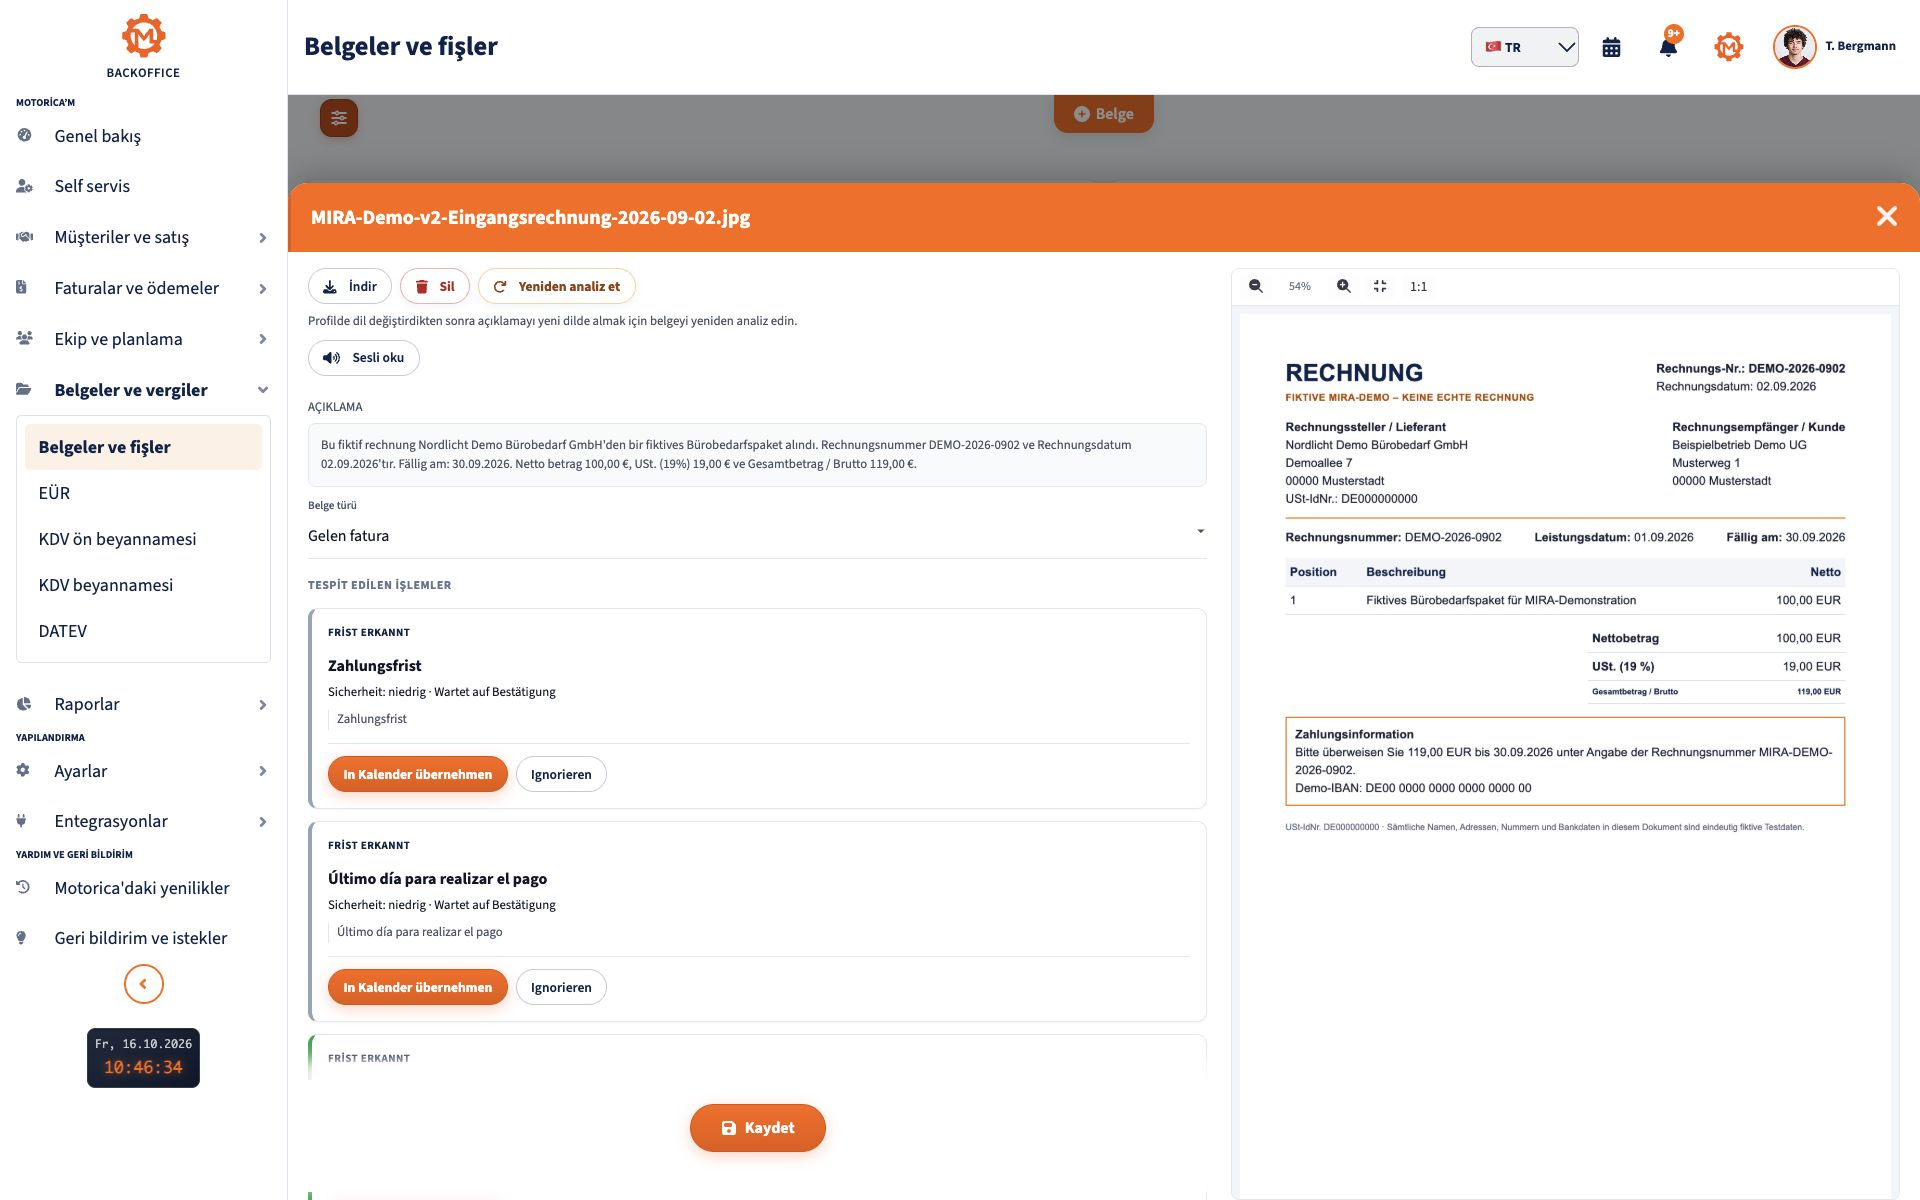1920x1200 pixels.
Task: Open KDV beyannamesi page
Action: (143, 585)
